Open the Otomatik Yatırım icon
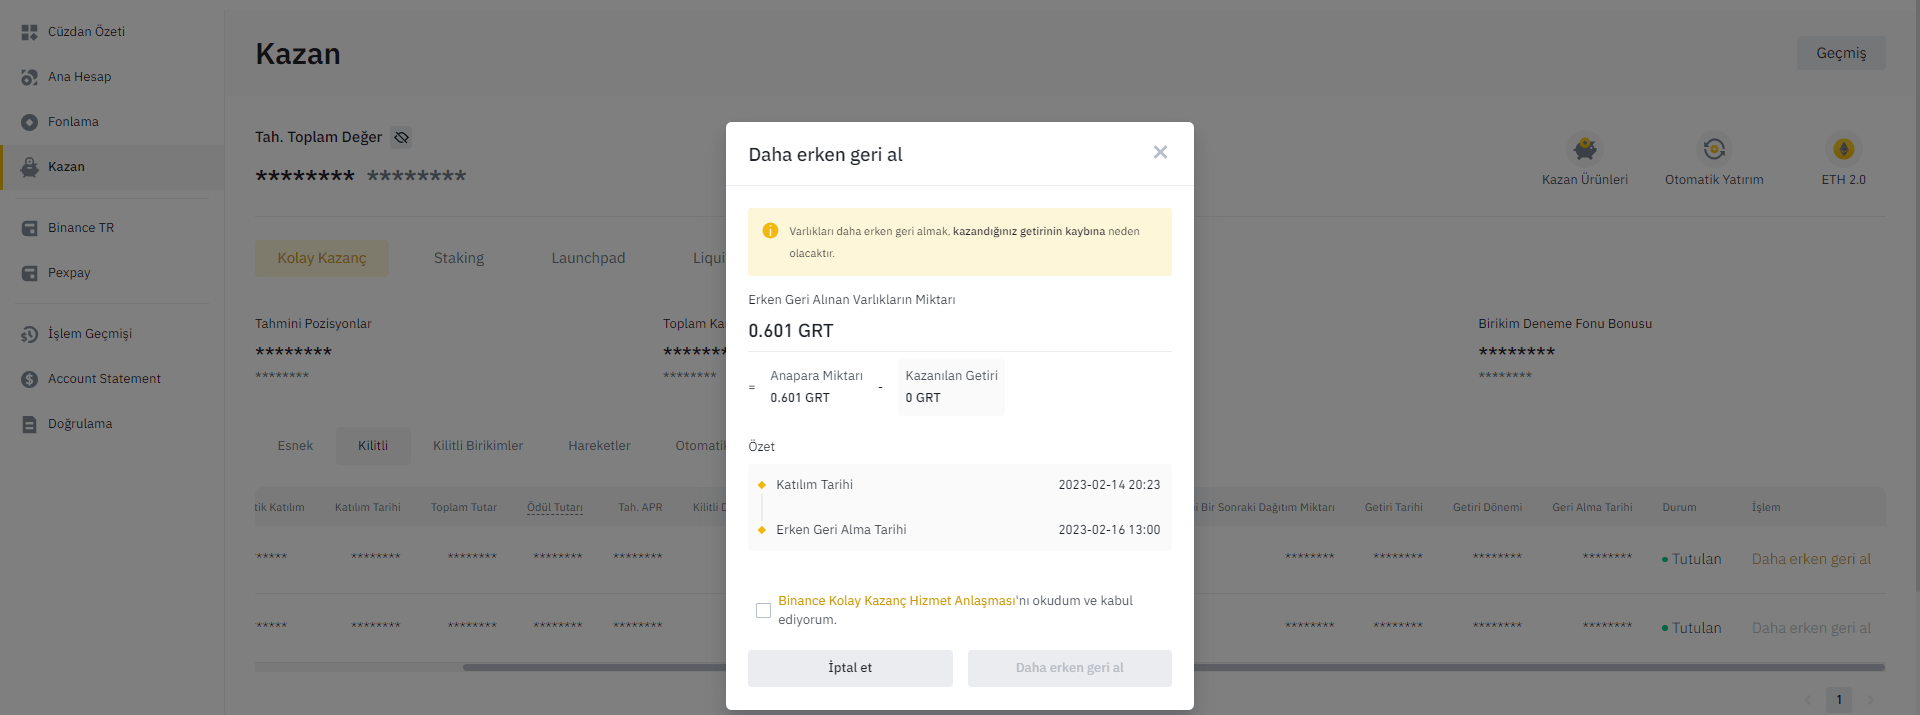Viewport: 1920px width, 715px height. [1714, 149]
